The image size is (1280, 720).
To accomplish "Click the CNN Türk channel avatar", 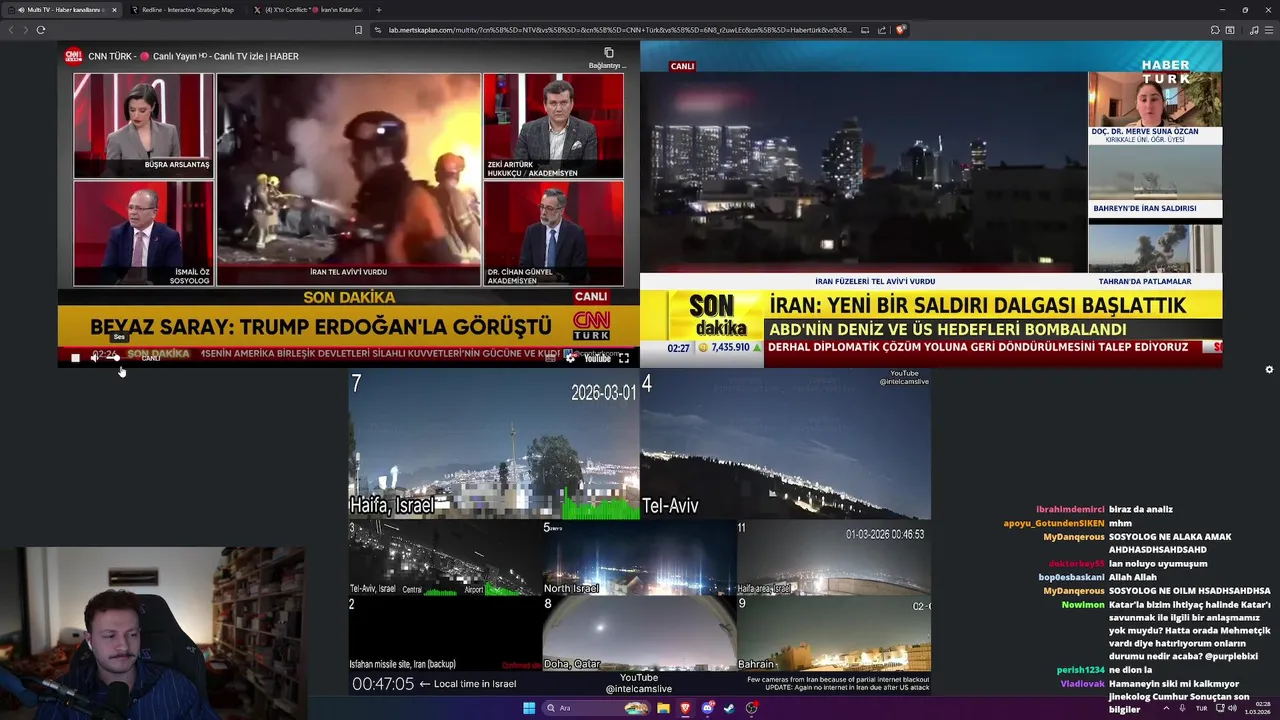I will (x=73, y=56).
